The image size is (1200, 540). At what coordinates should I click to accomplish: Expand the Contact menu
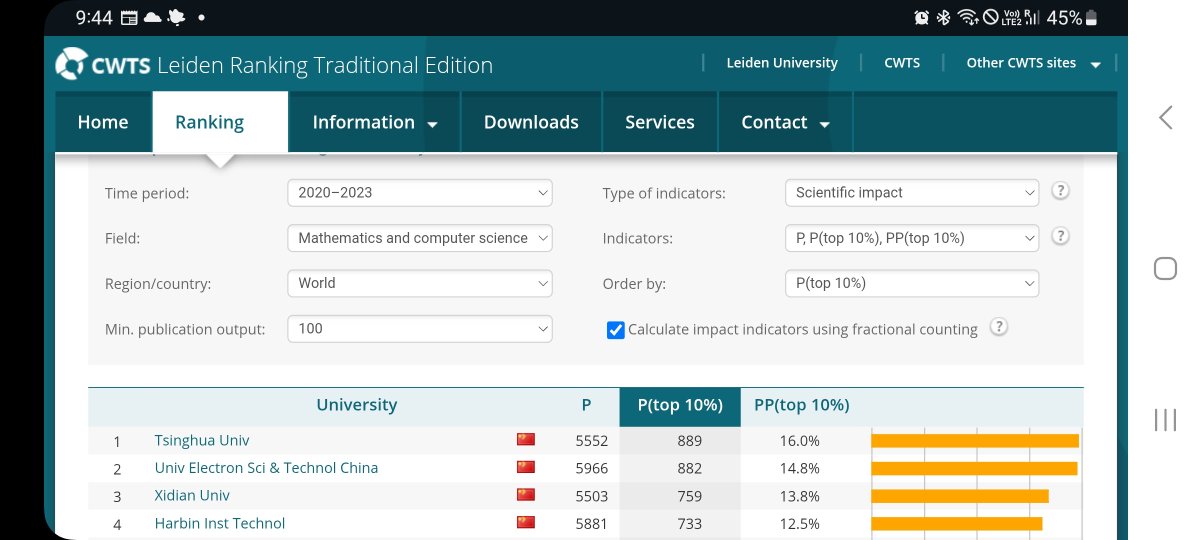[x=786, y=122]
